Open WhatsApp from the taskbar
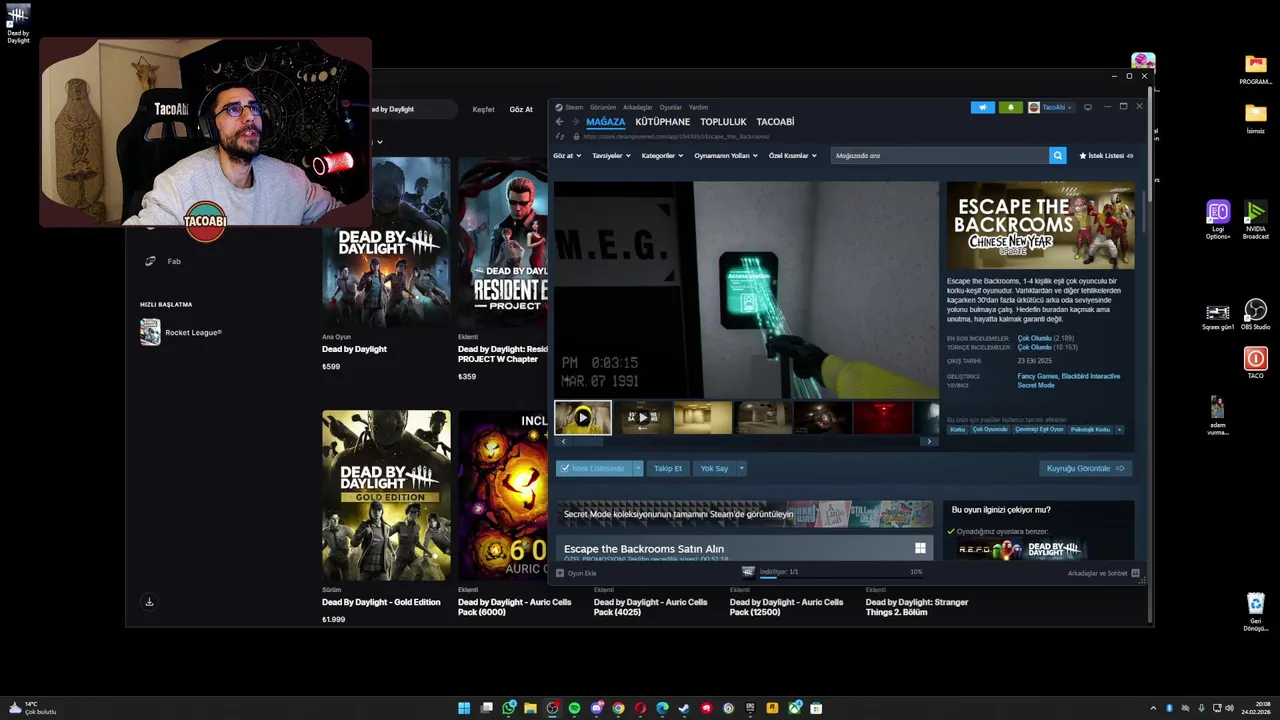The width and height of the screenshot is (1280, 720). click(508, 708)
